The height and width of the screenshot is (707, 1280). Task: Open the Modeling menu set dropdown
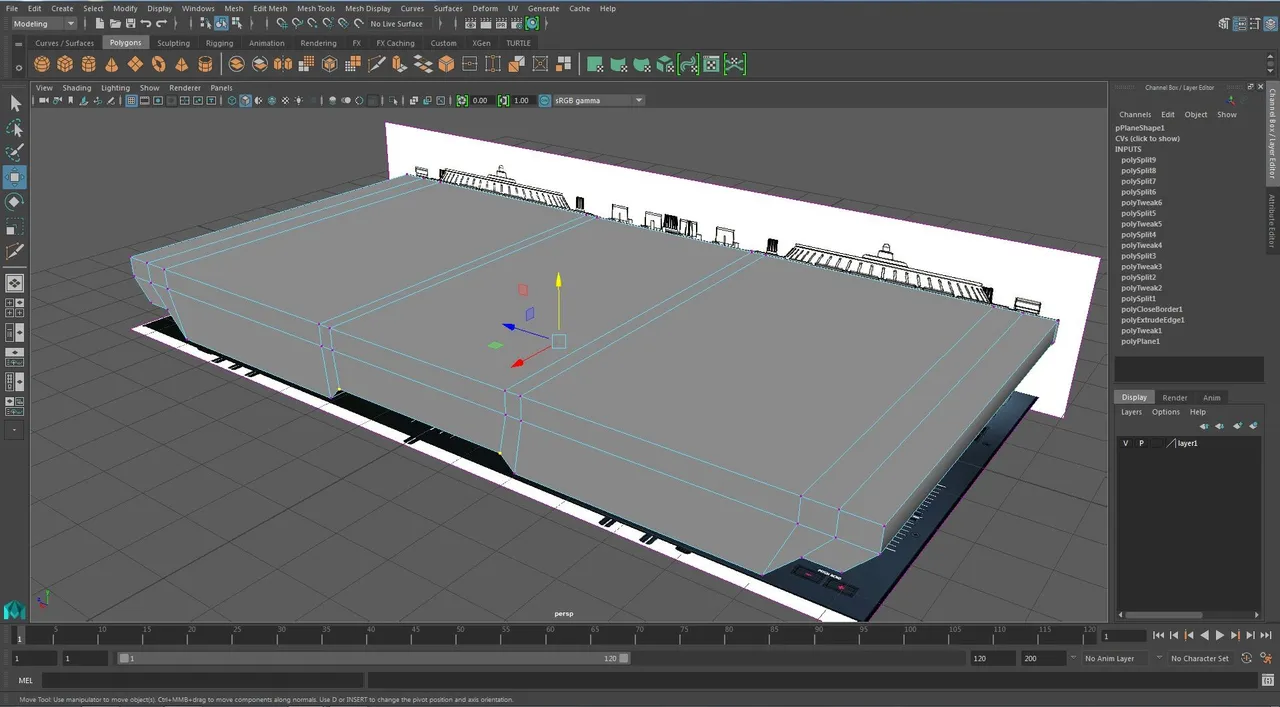[x=43, y=23]
